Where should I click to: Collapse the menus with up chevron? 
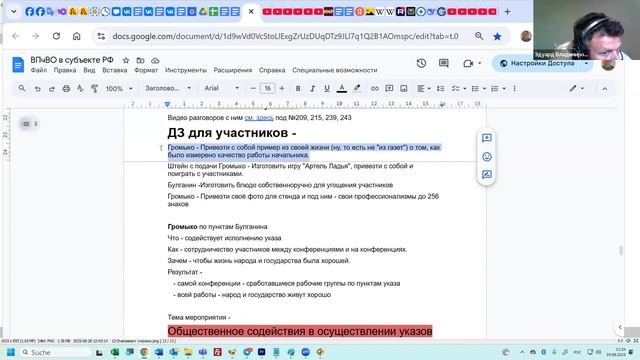[x=604, y=89]
